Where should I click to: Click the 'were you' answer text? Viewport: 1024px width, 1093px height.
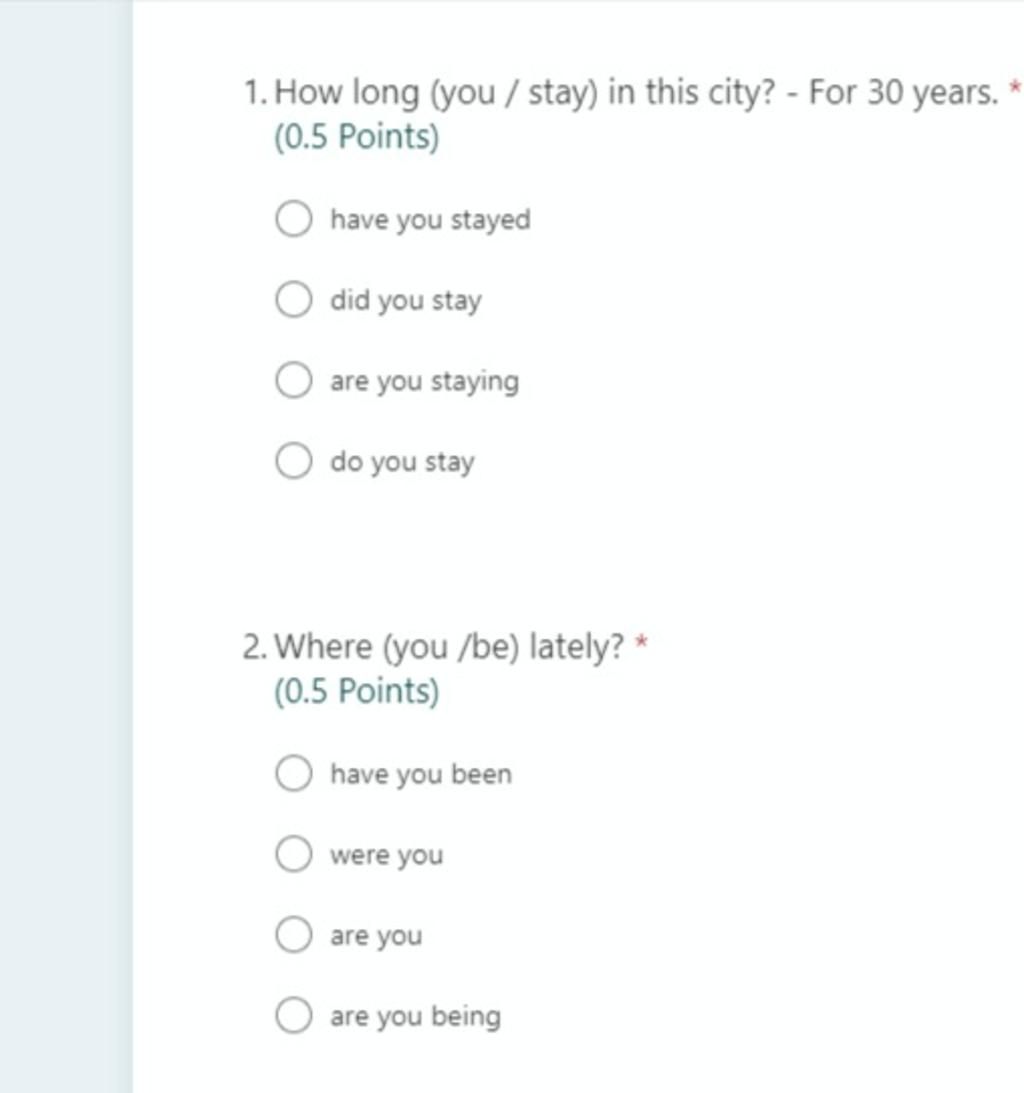(386, 855)
